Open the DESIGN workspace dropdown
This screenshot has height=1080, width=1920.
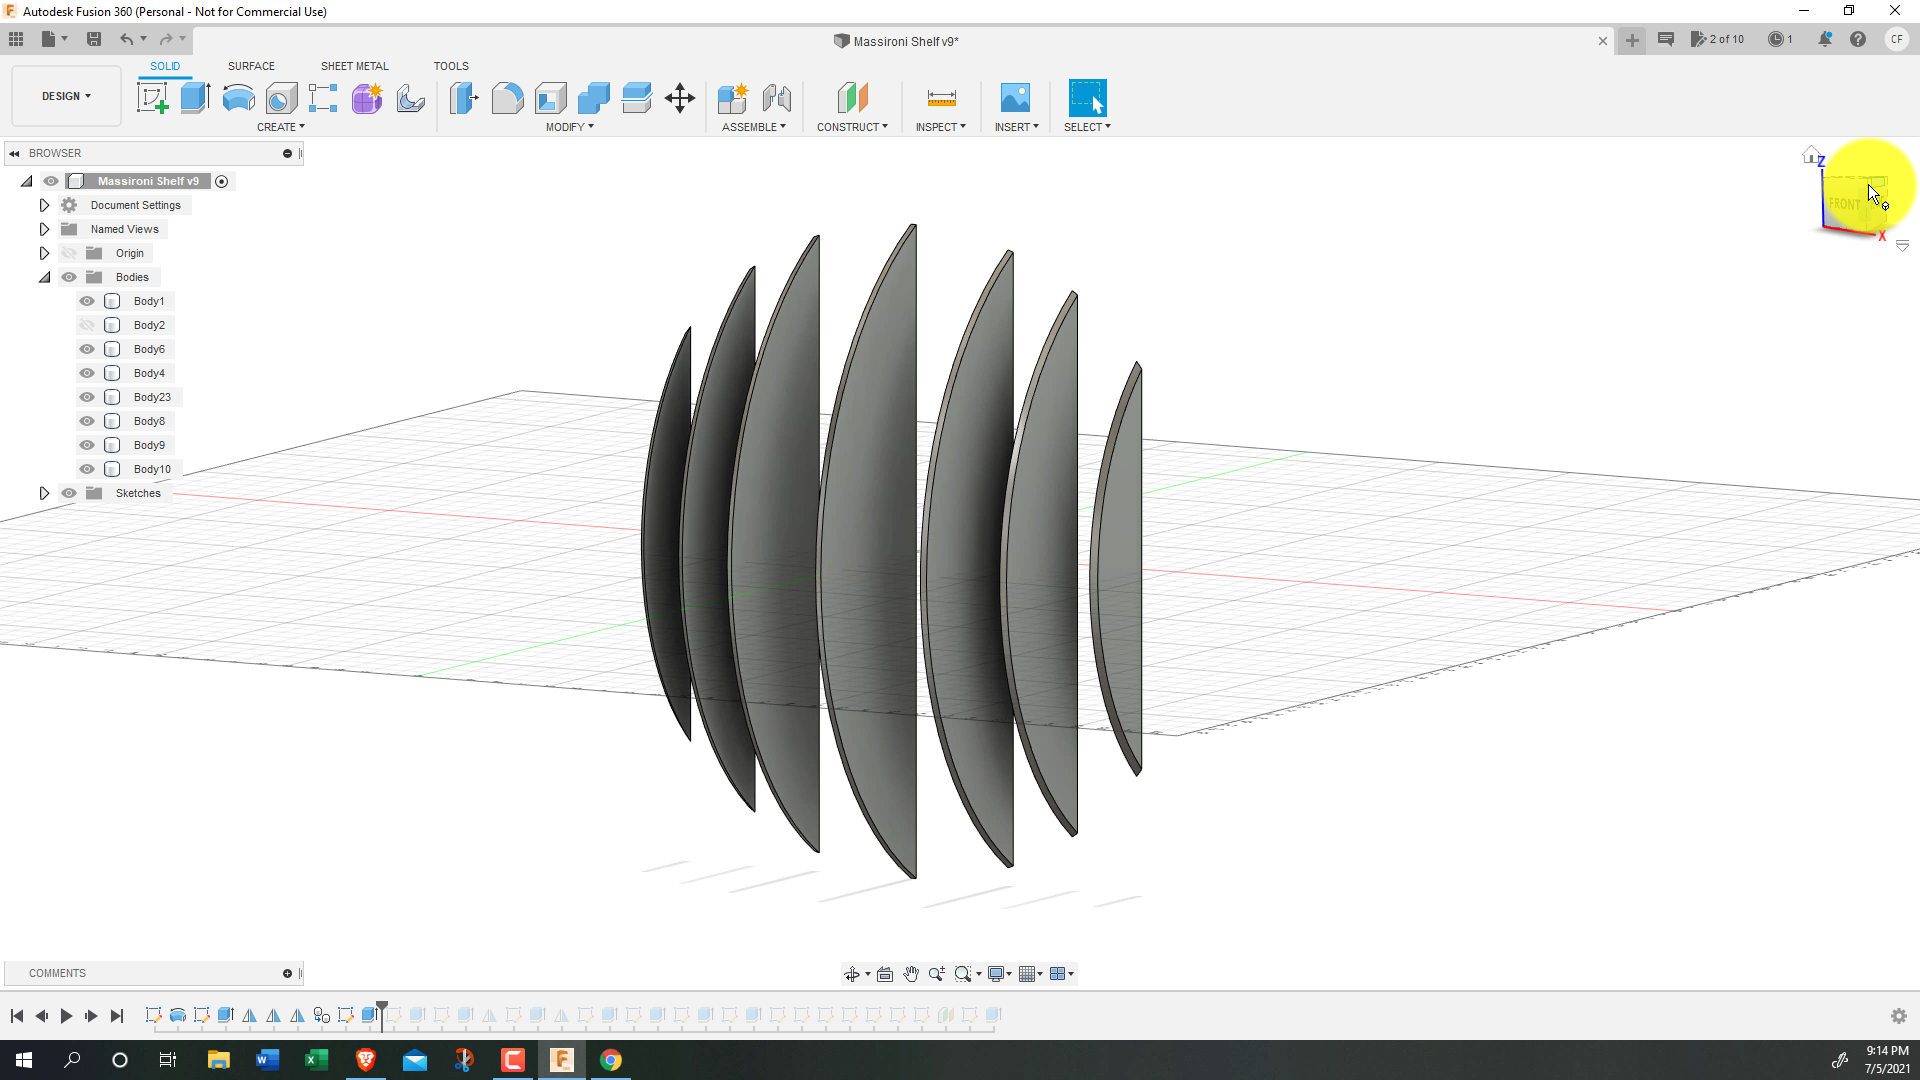coord(66,96)
